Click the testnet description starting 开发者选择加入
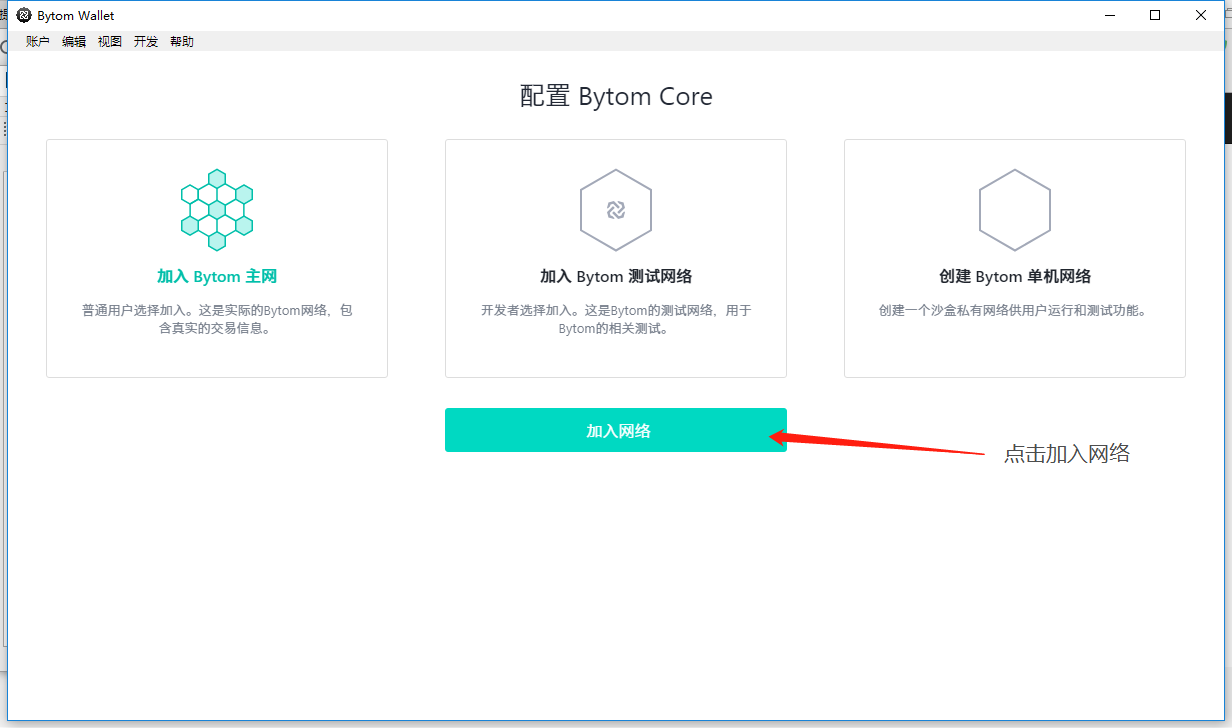 pos(616,319)
